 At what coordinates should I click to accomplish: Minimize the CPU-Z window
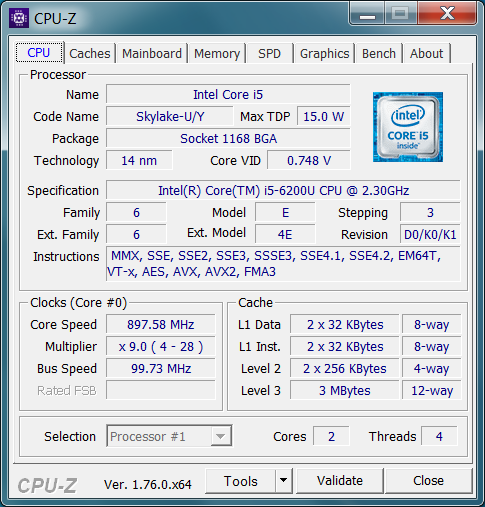[367, 13]
